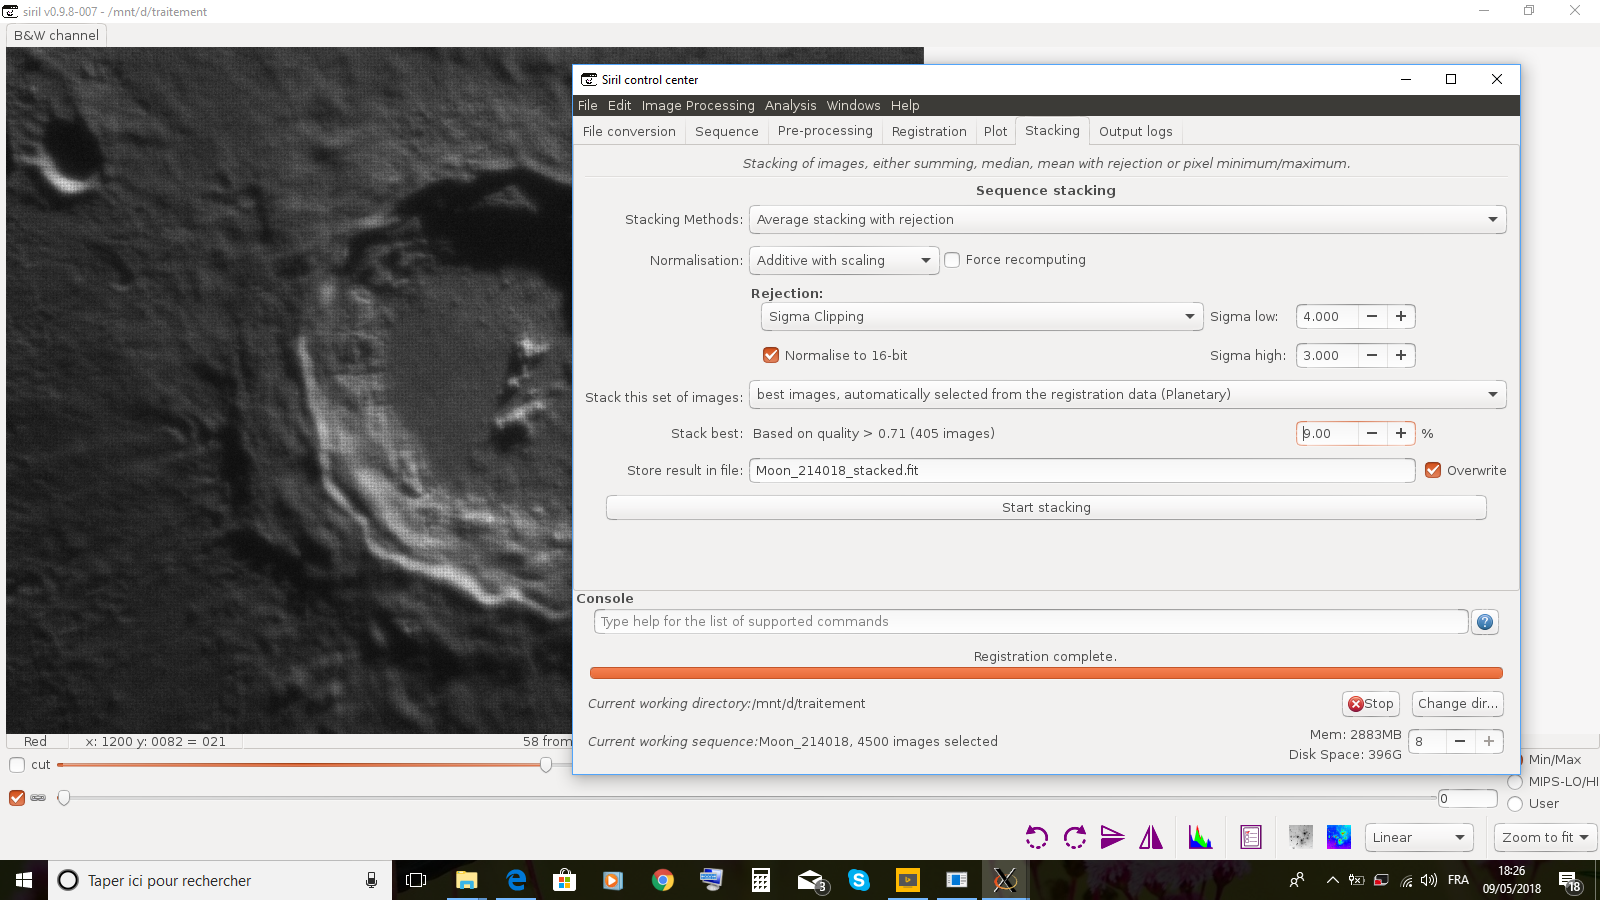Click the volume icon in system tray
This screenshot has height=900, width=1600.
point(1429,880)
